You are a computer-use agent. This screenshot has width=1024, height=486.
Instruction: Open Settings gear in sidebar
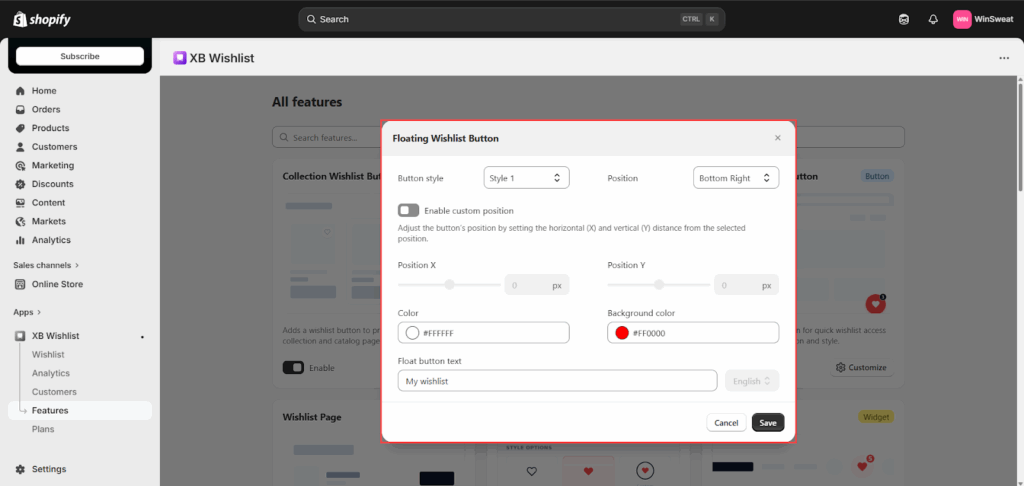point(21,469)
